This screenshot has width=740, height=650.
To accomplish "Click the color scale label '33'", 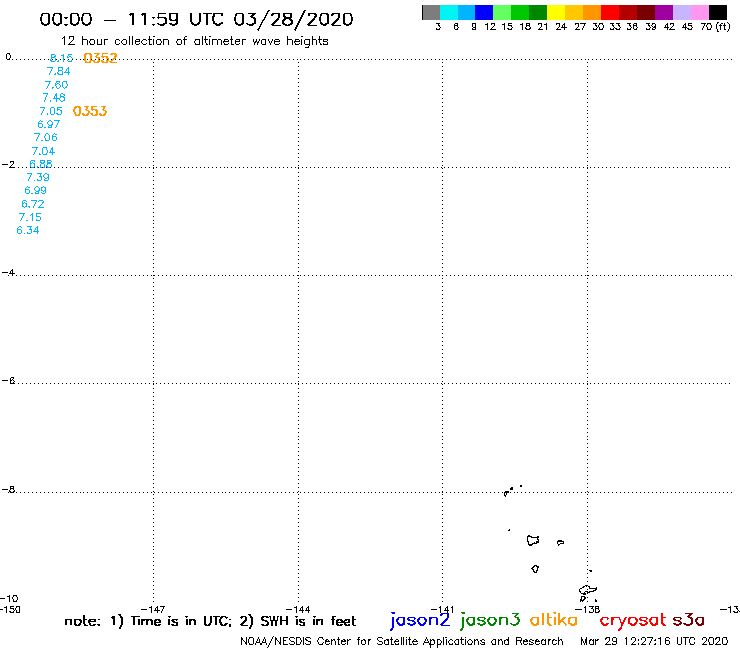I will 615,26.
